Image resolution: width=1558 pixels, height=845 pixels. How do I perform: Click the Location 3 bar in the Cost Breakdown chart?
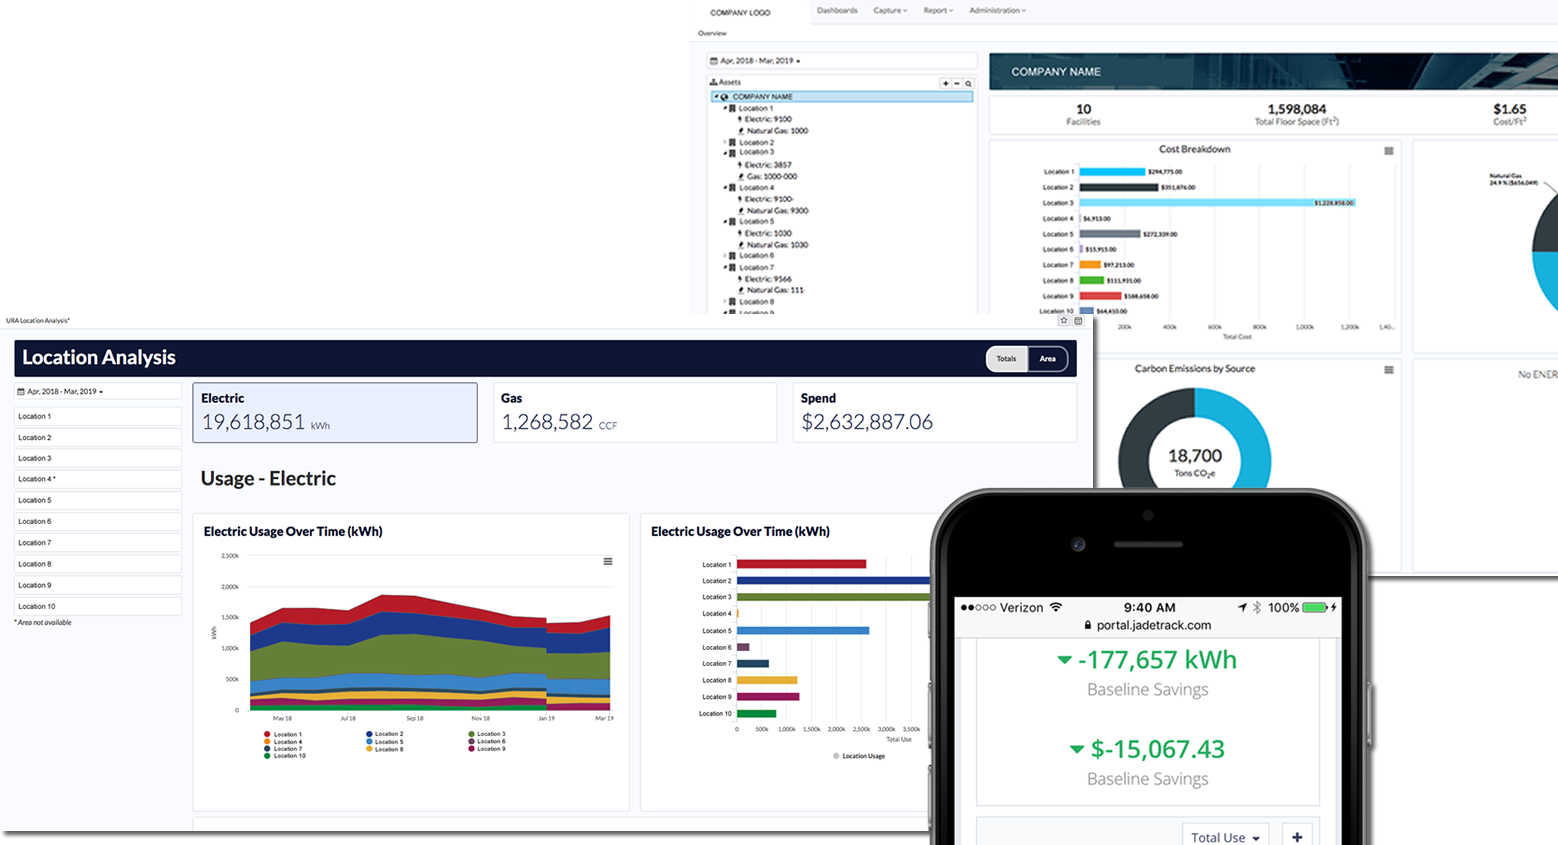[x=1217, y=203]
